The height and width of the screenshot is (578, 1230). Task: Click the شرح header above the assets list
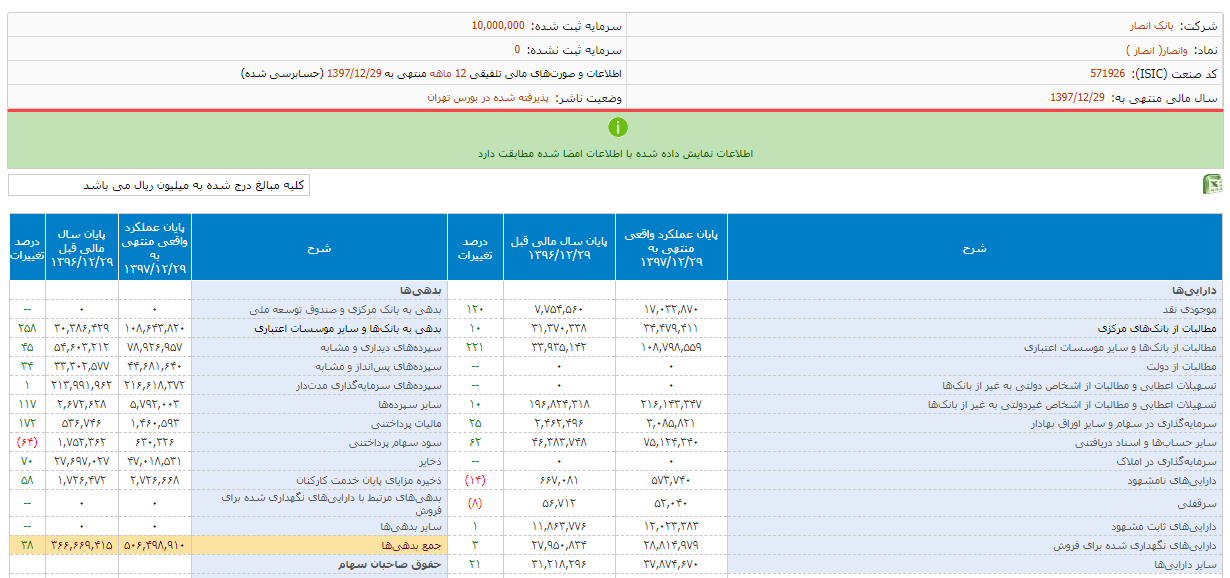pyautogui.click(x=976, y=247)
